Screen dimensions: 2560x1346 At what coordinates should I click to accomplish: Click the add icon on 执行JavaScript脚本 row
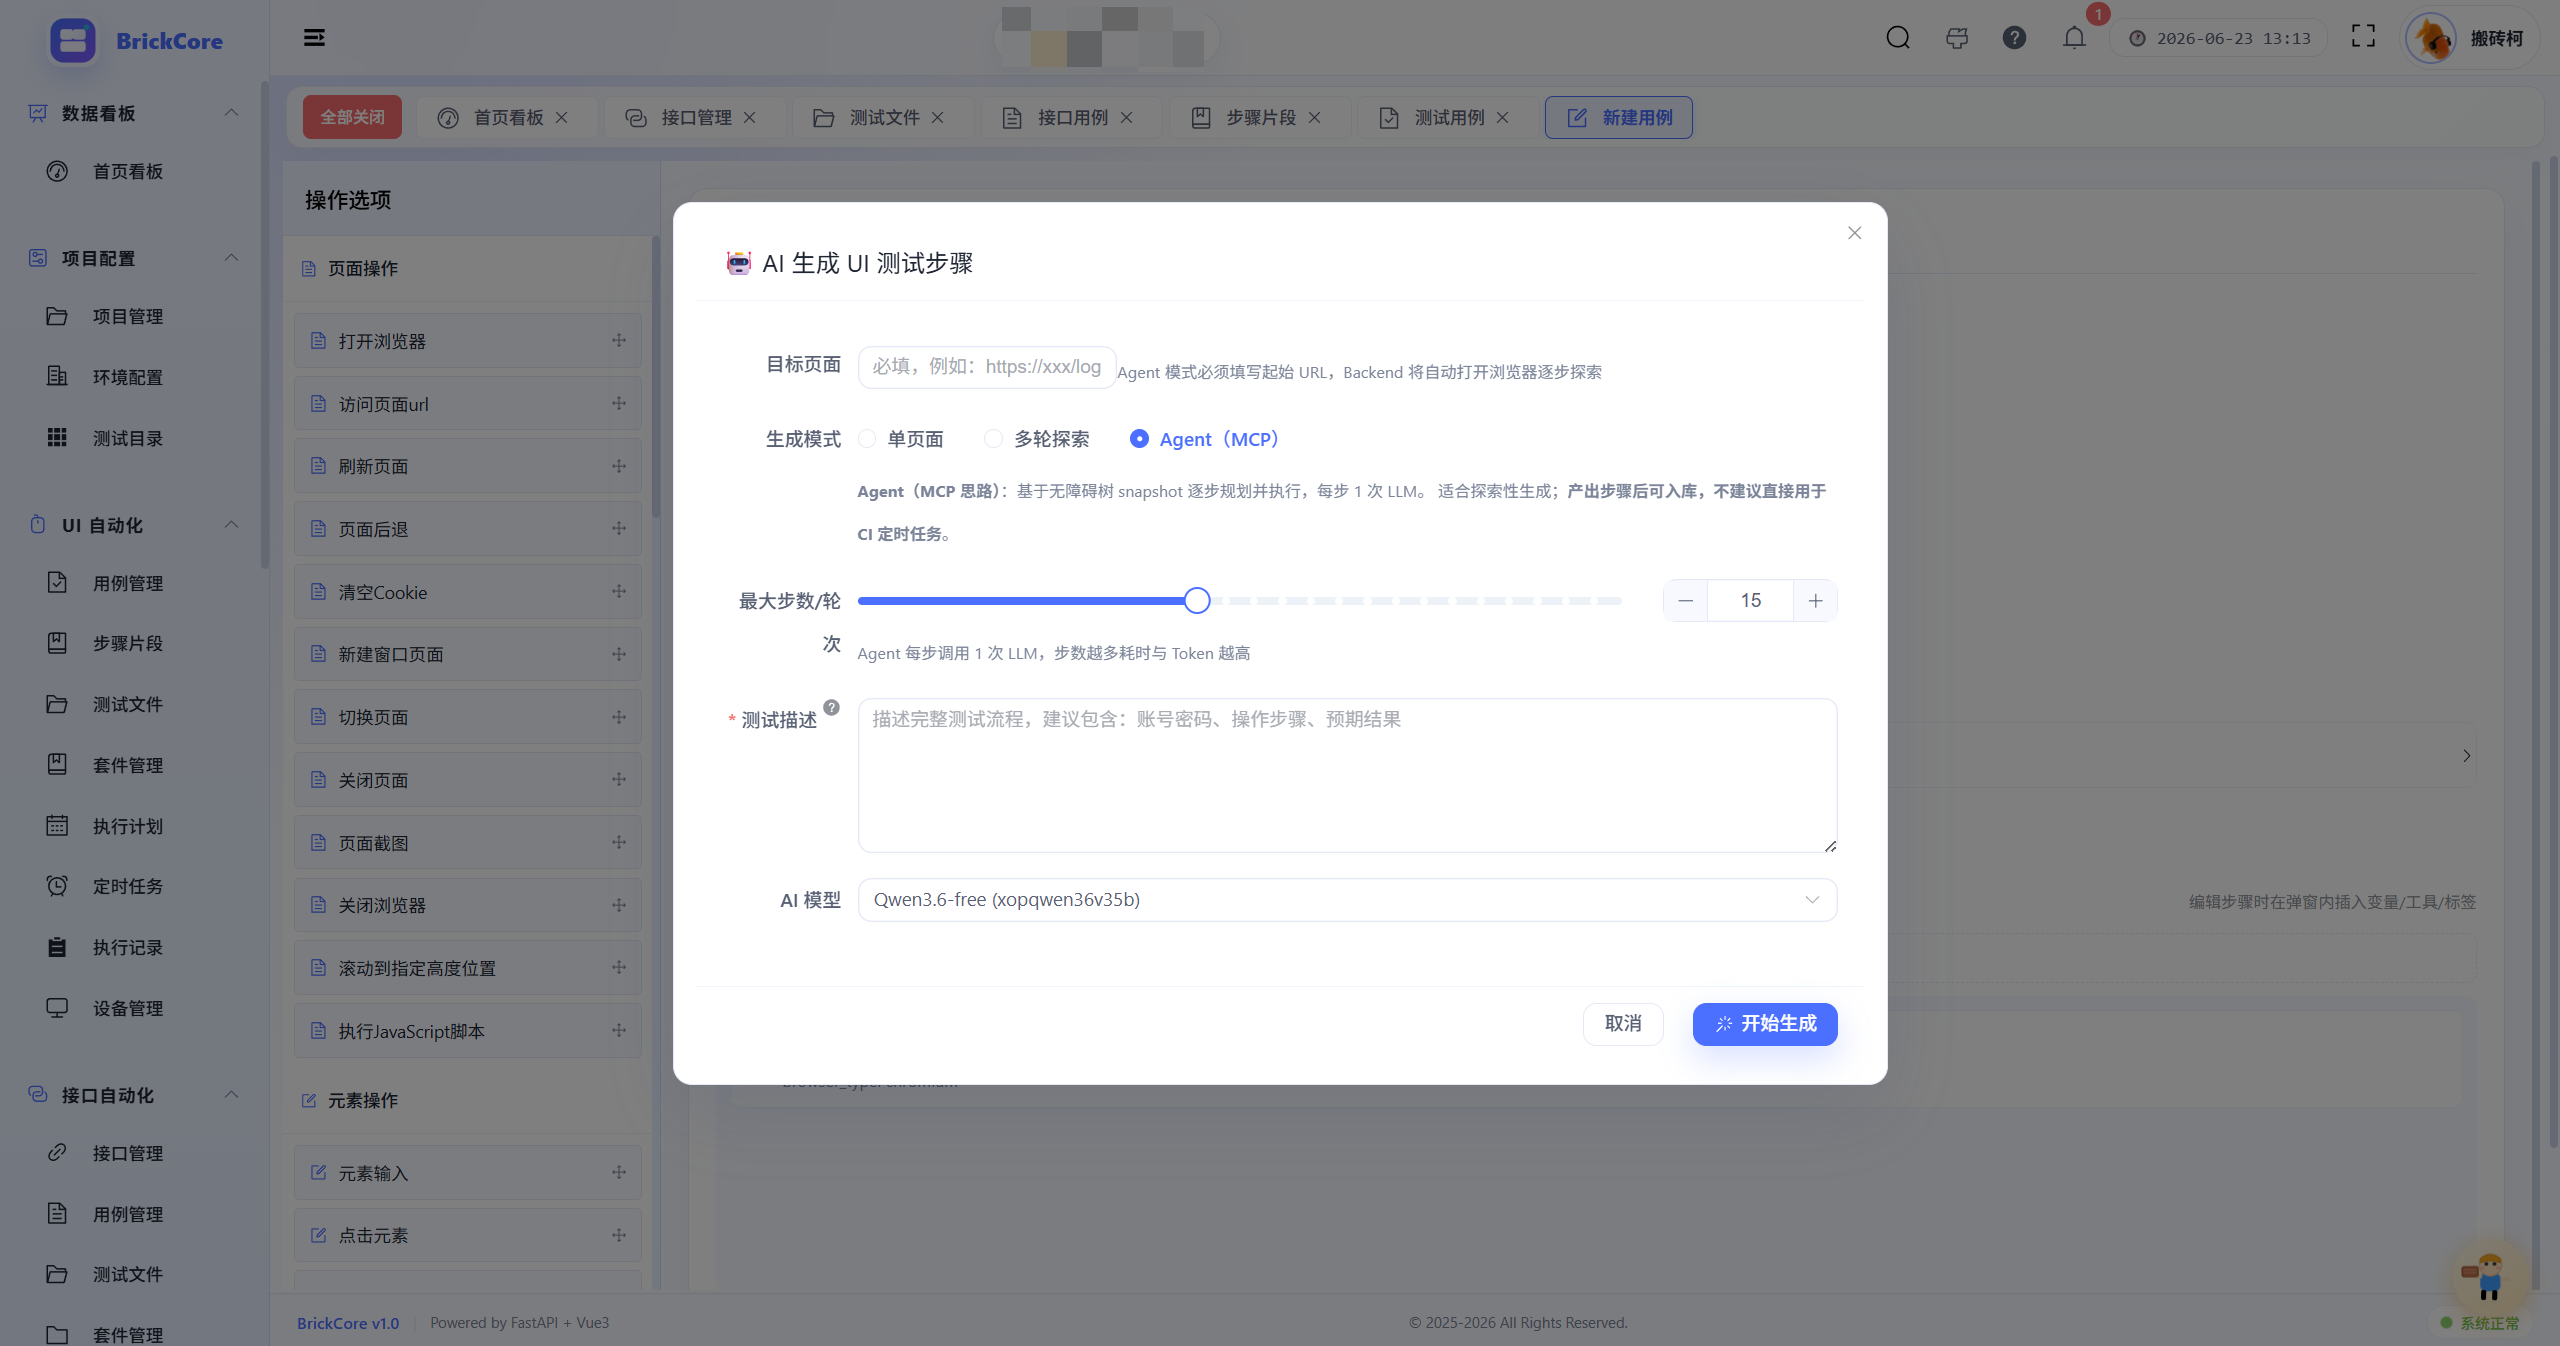[619, 1030]
